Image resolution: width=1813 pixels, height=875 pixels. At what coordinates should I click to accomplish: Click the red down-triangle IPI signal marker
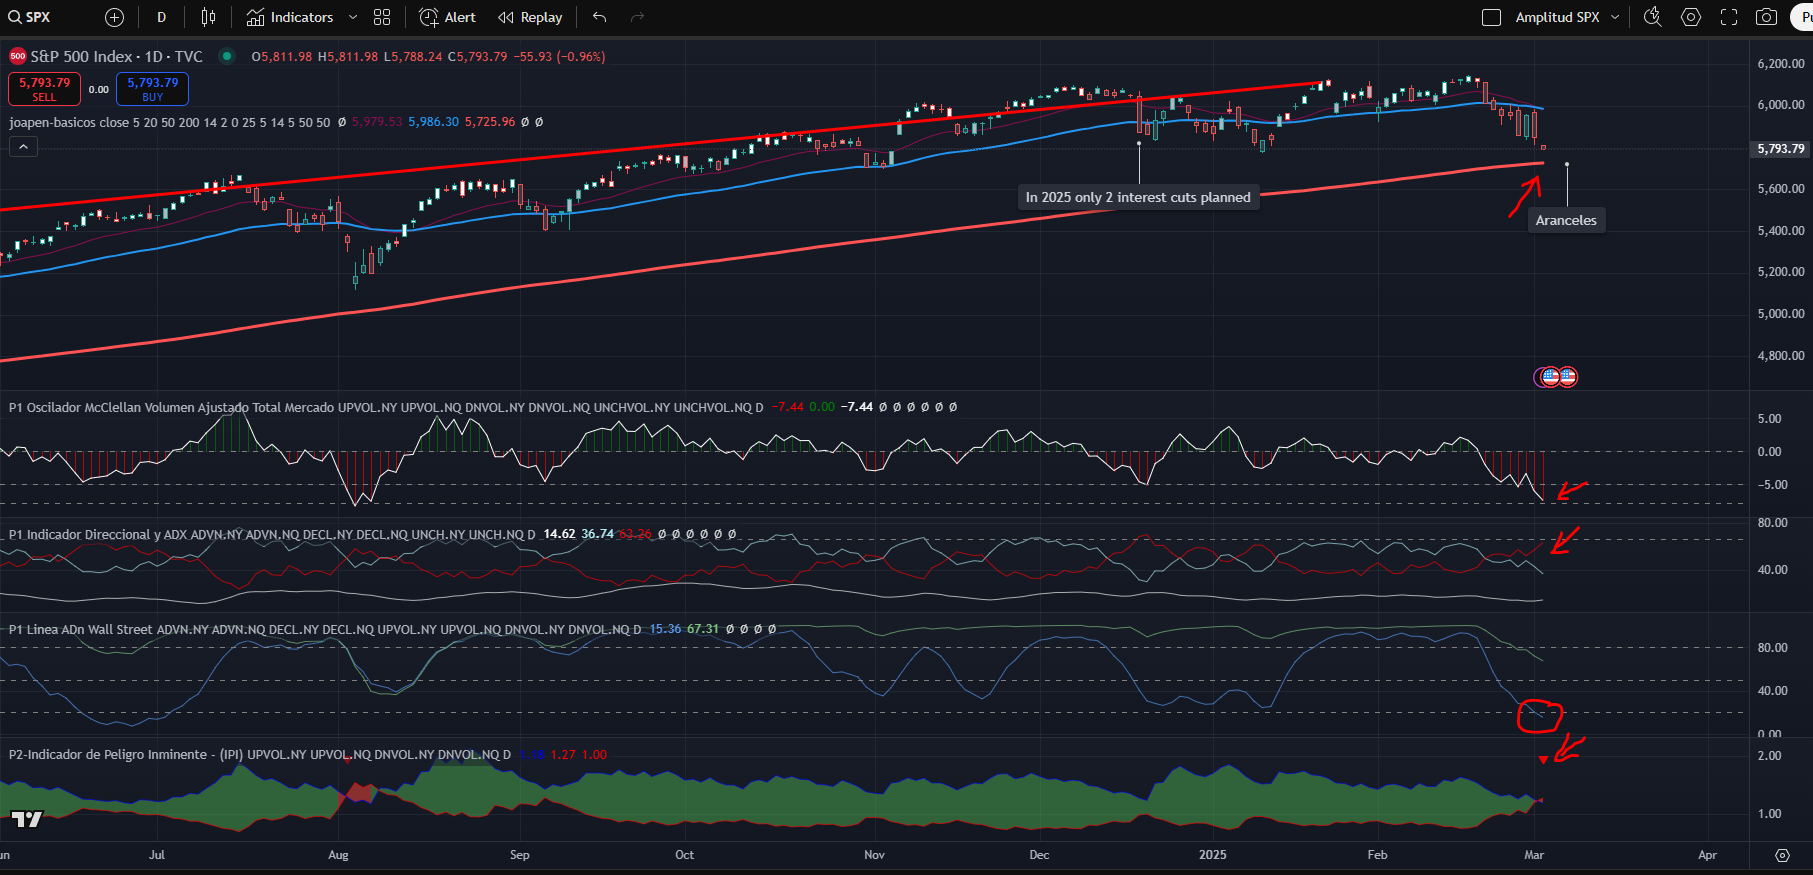pyautogui.click(x=1543, y=760)
